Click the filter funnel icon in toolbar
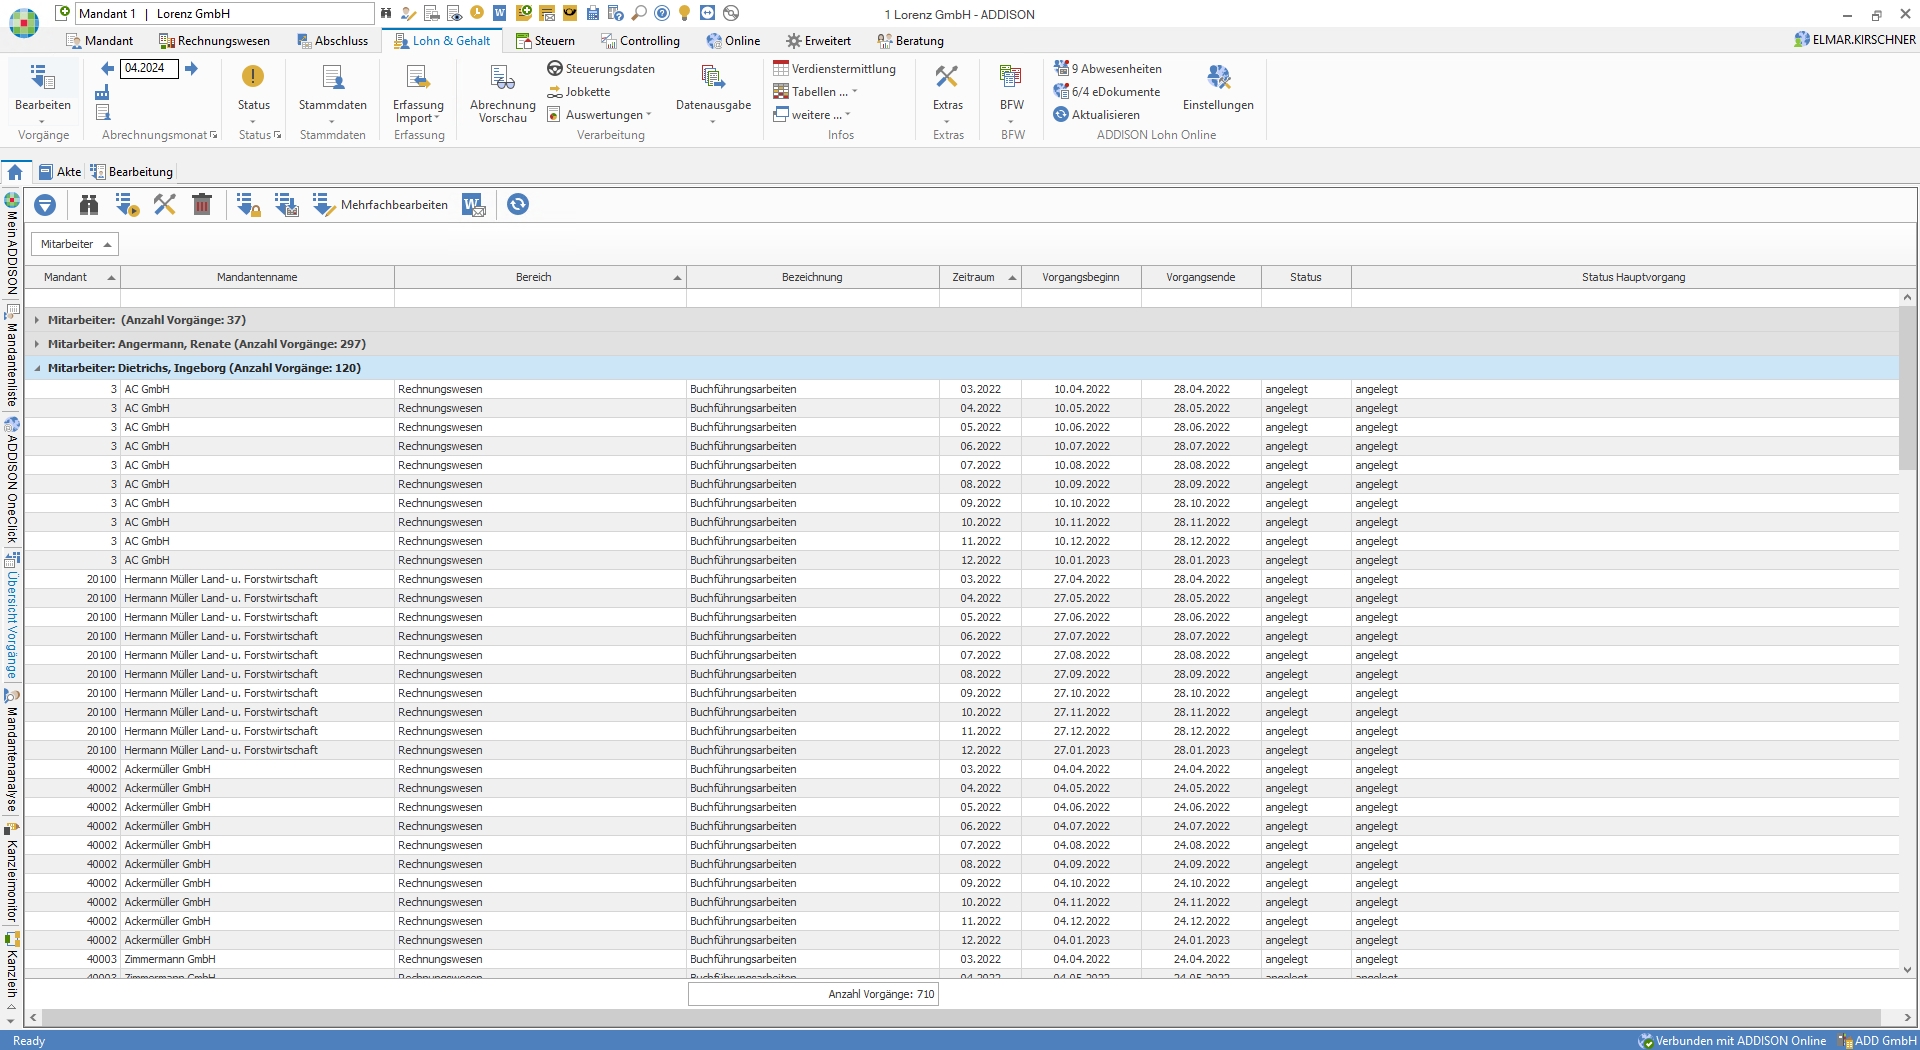The width and height of the screenshot is (1920, 1050). [45, 205]
